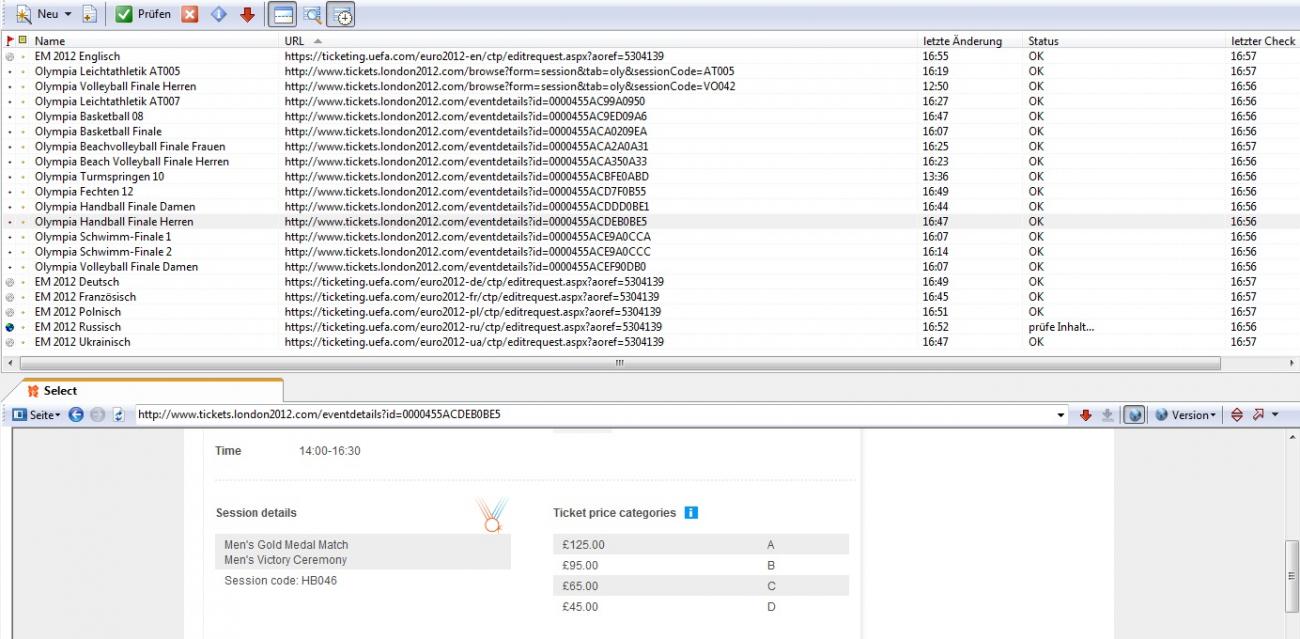Toggle the list pane view button
Image resolution: width=1300 pixels, height=639 pixels.
(283, 15)
